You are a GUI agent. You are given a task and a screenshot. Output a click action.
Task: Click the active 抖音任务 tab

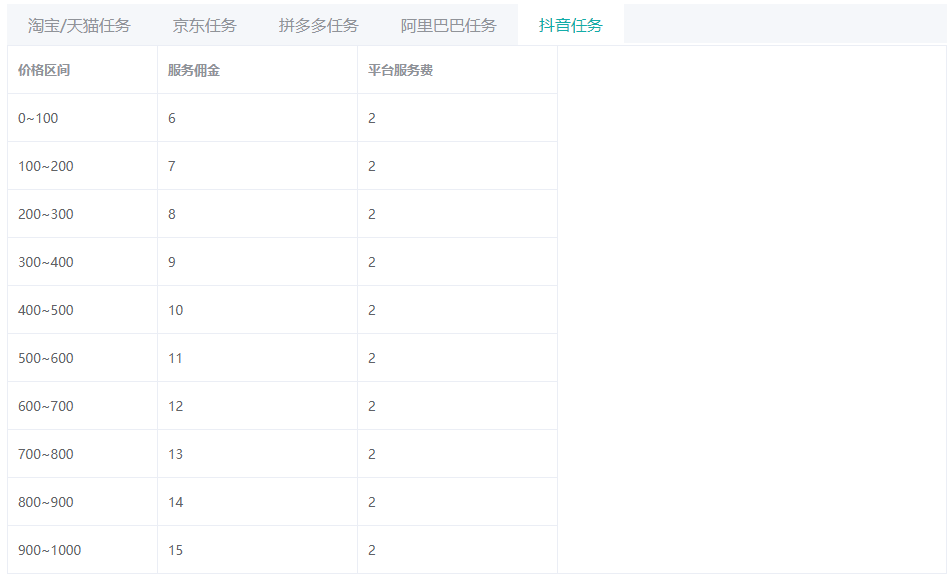[570, 25]
